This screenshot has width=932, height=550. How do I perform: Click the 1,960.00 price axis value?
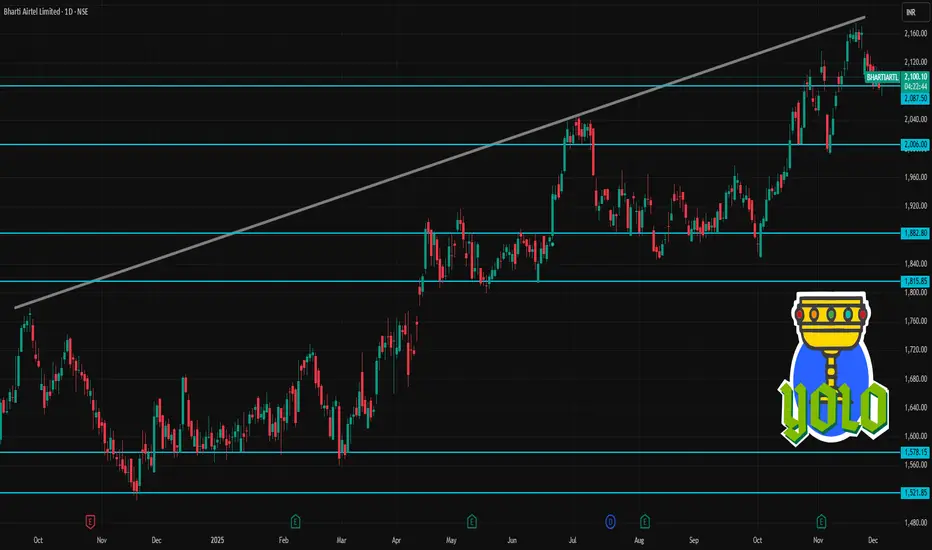pyautogui.click(x=915, y=177)
